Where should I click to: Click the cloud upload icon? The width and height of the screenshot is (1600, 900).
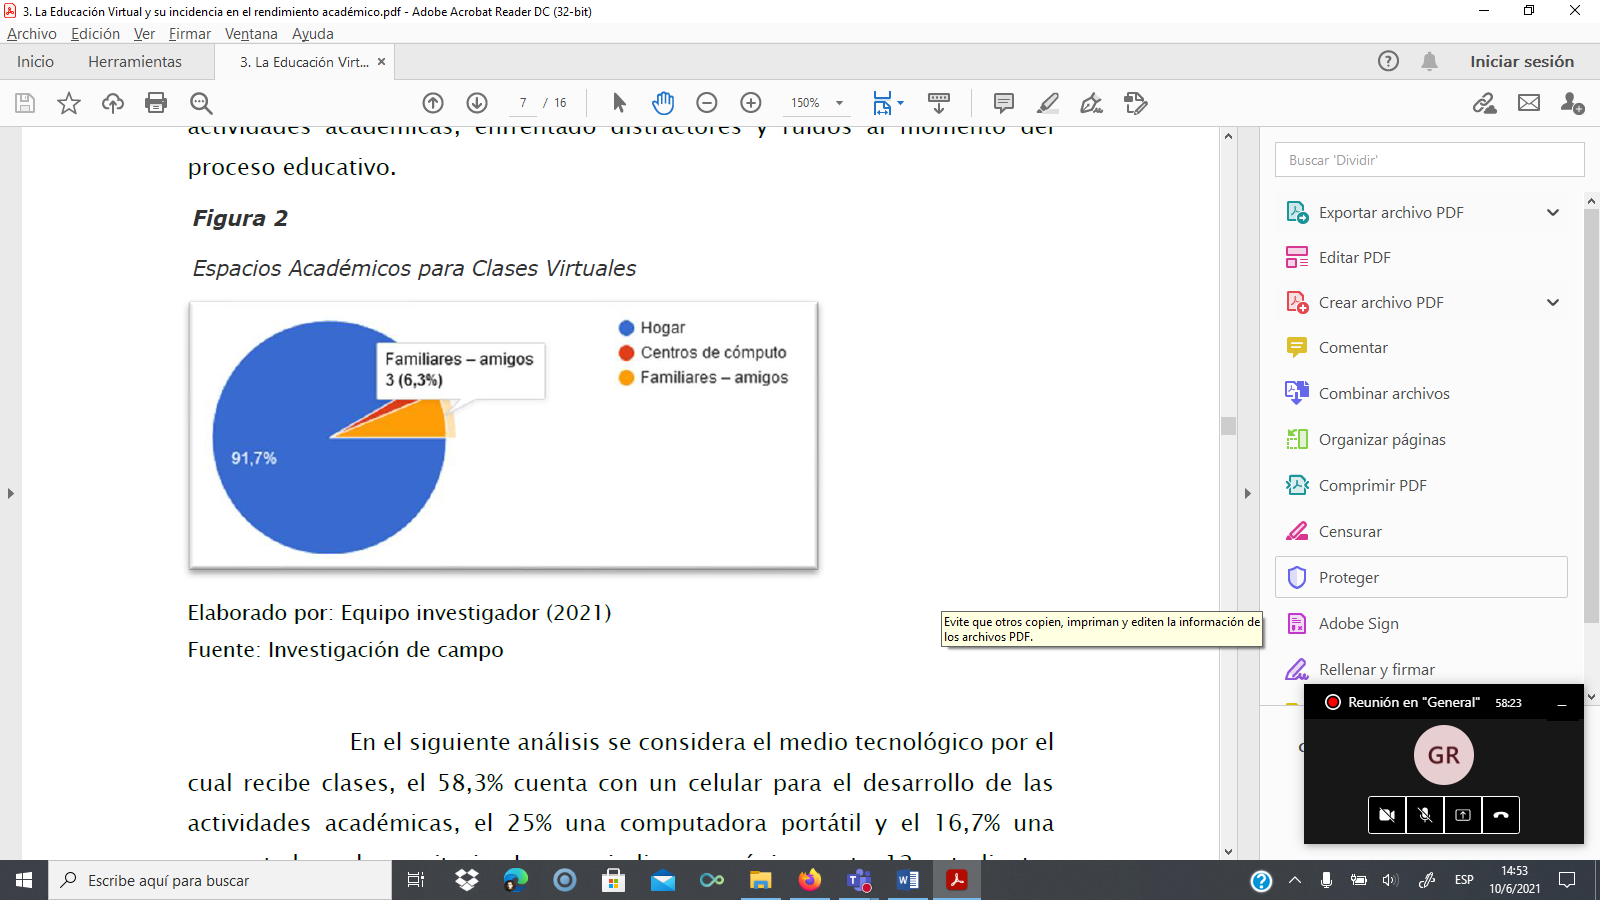tap(113, 103)
